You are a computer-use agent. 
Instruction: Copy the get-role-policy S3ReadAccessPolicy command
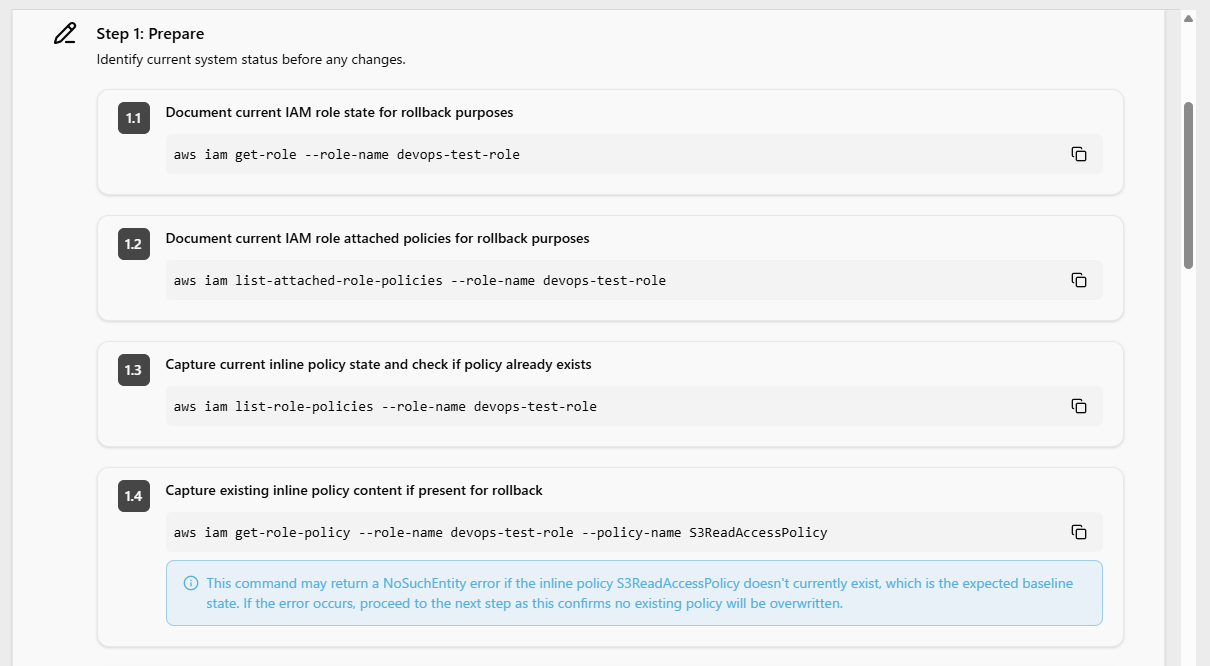[1078, 532]
